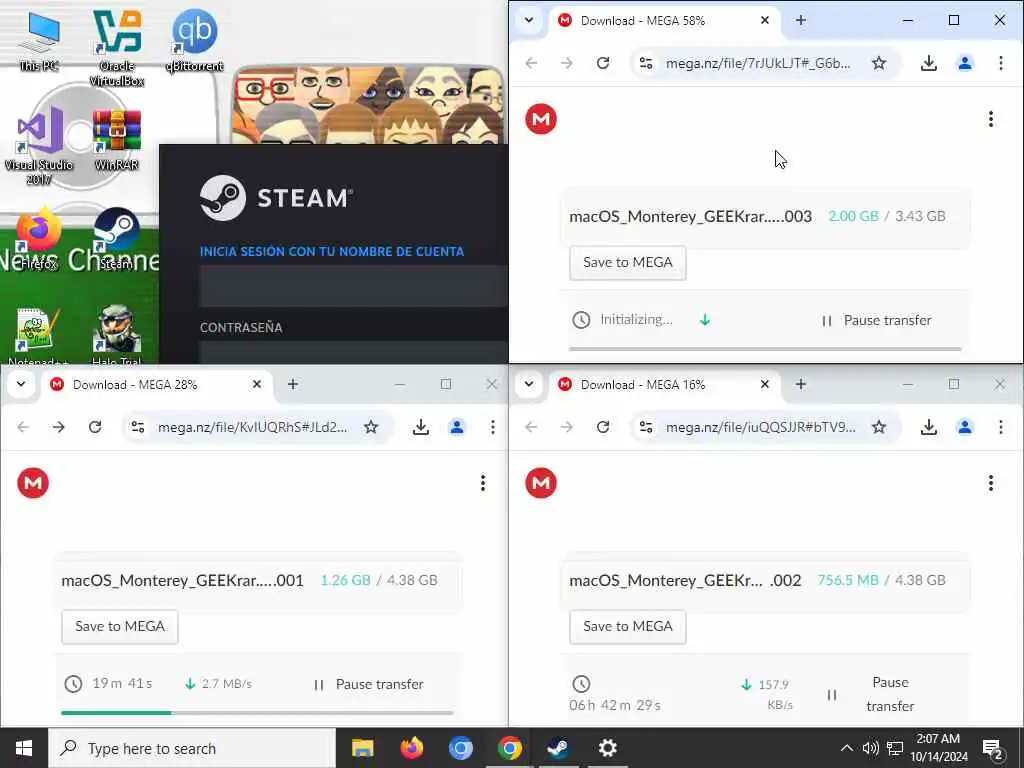Open new tab in MEGA 28% window
1024x768 pixels.
293,384
